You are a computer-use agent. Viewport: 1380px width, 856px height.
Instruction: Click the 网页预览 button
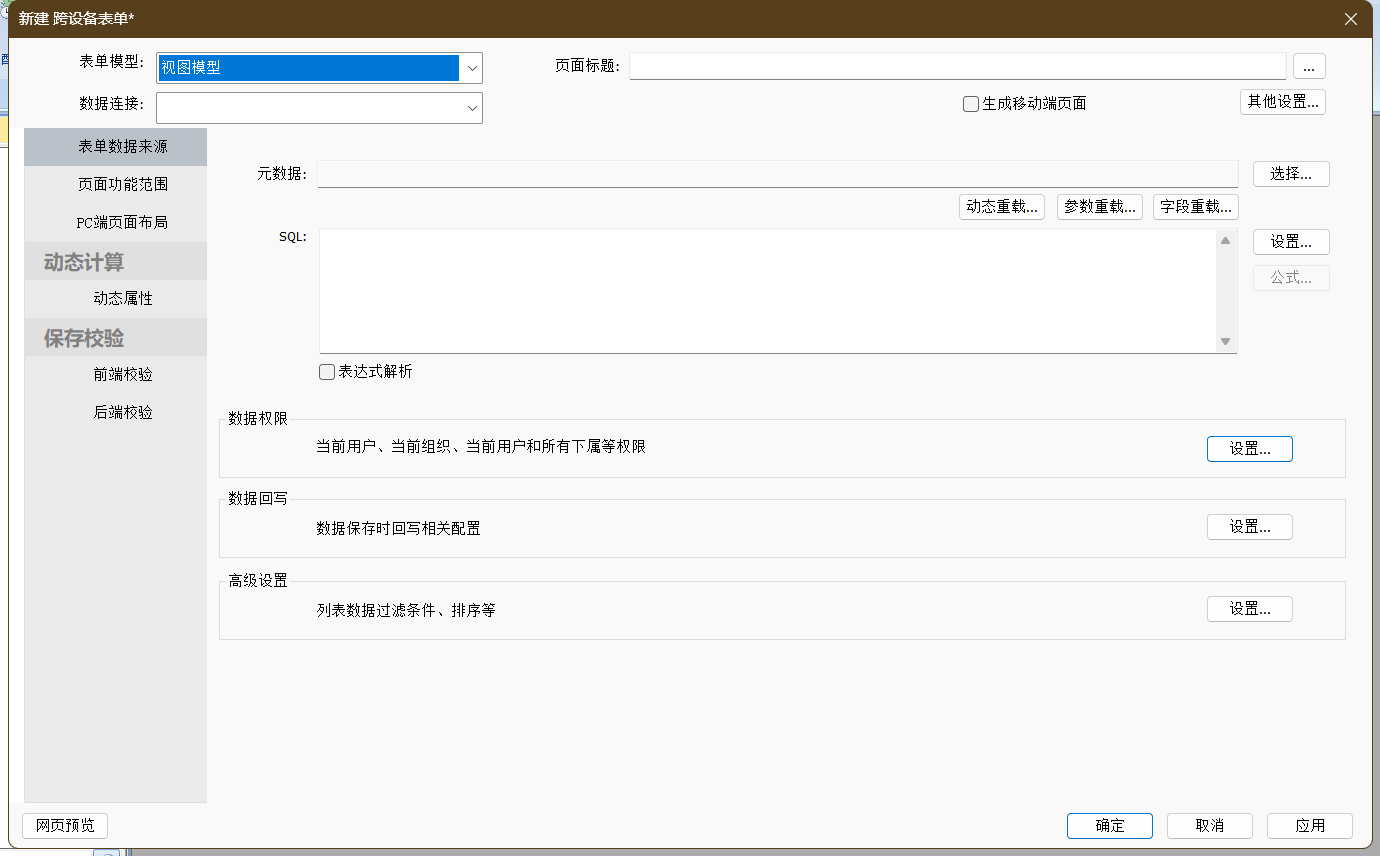pos(65,826)
